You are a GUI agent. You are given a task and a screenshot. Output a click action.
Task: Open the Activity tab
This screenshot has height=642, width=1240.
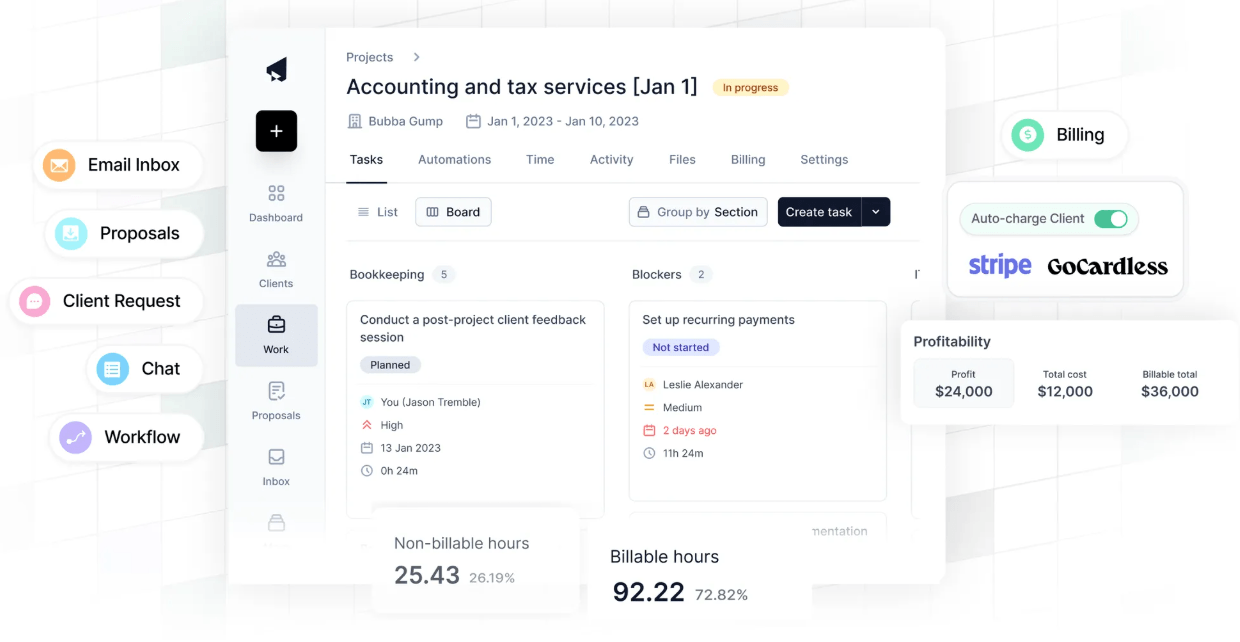[611, 160]
